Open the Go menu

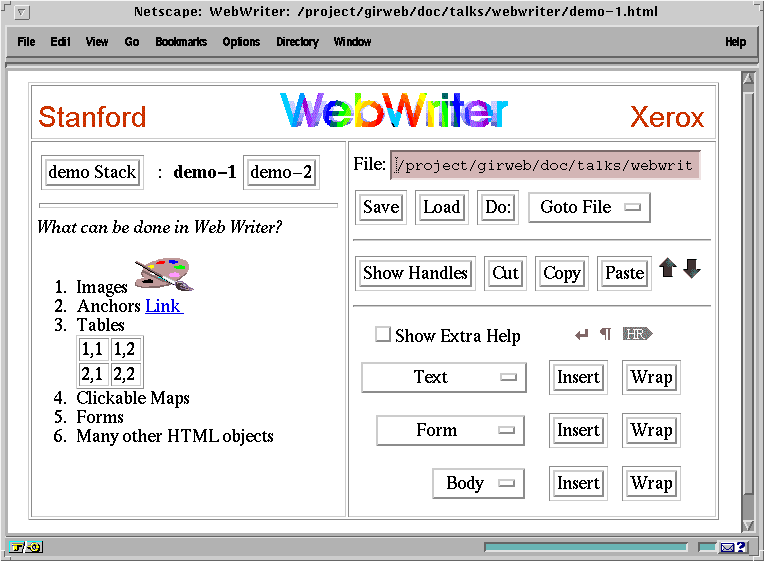click(x=132, y=42)
